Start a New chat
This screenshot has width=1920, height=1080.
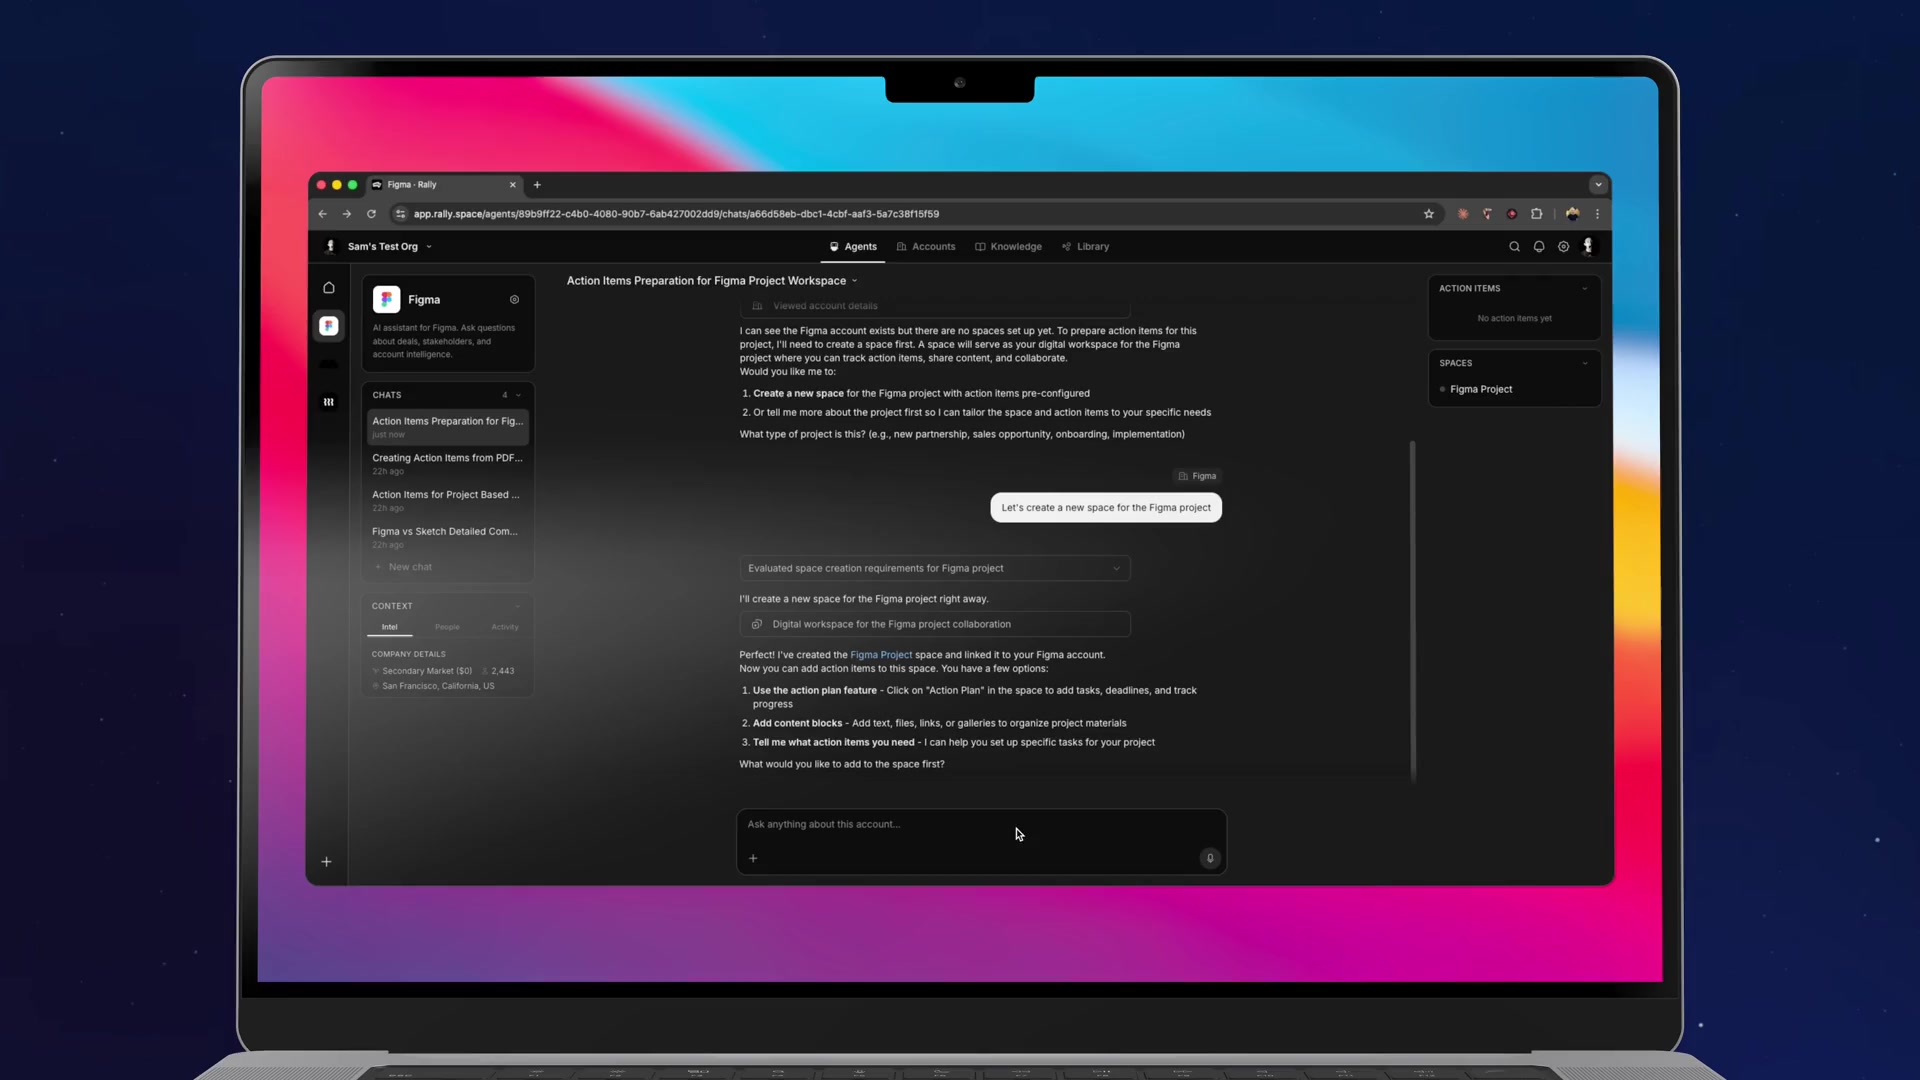[x=409, y=567]
